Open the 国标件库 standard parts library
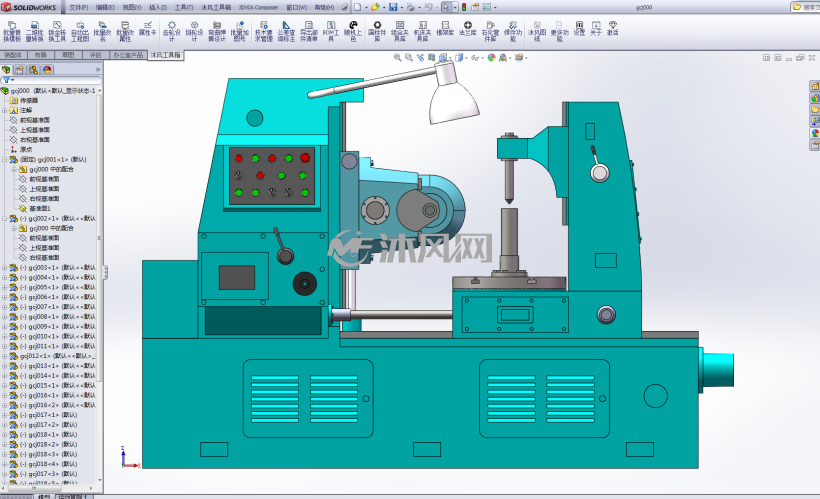Image resolution: width=820 pixels, height=499 pixels. click(x=377, y=31)
